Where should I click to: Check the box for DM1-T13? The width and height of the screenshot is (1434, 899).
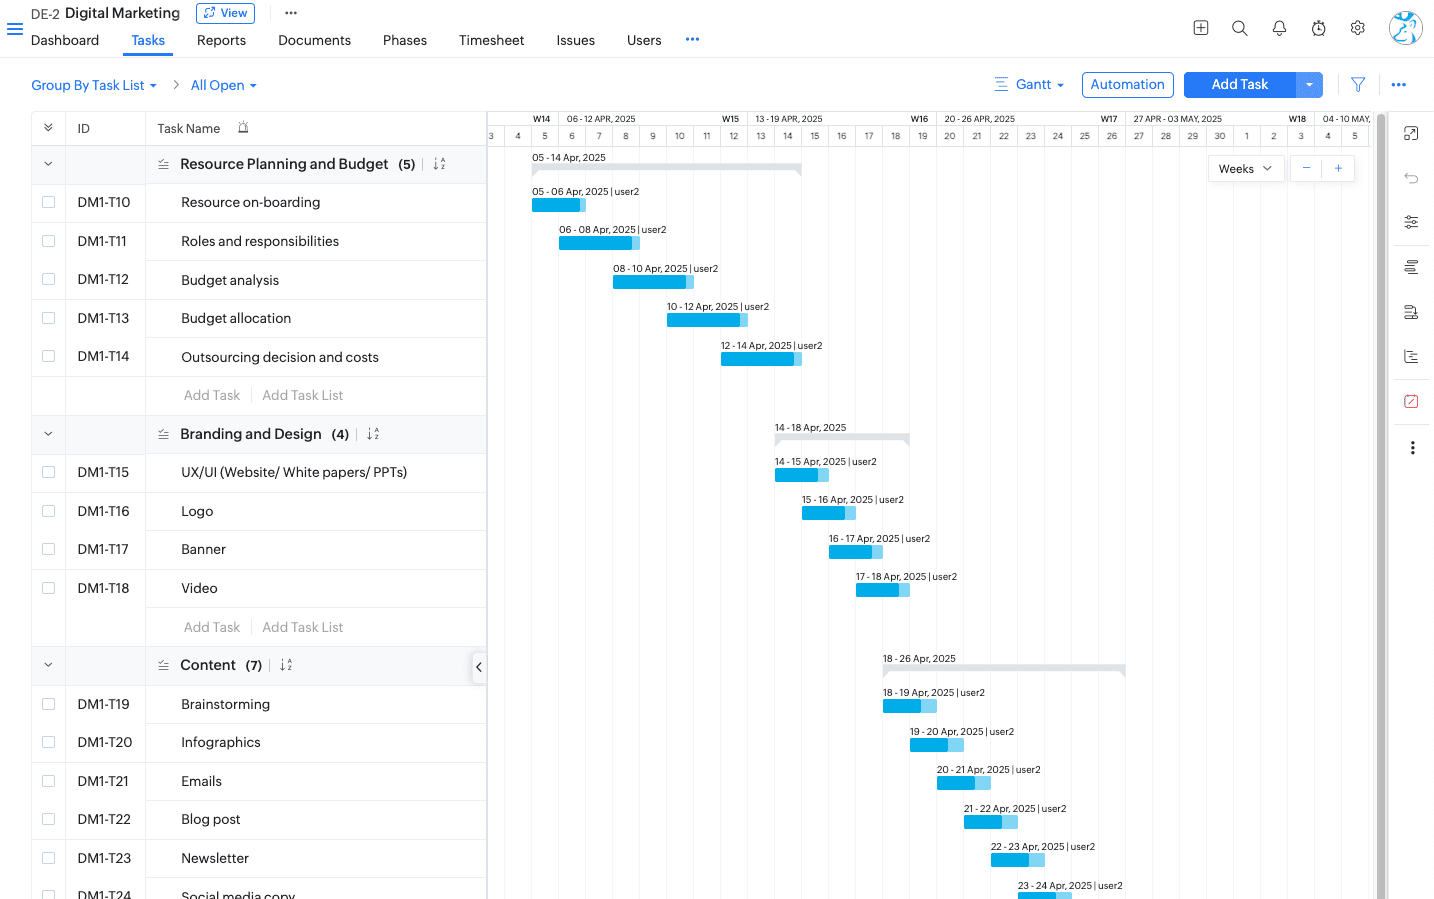(48, 318)
